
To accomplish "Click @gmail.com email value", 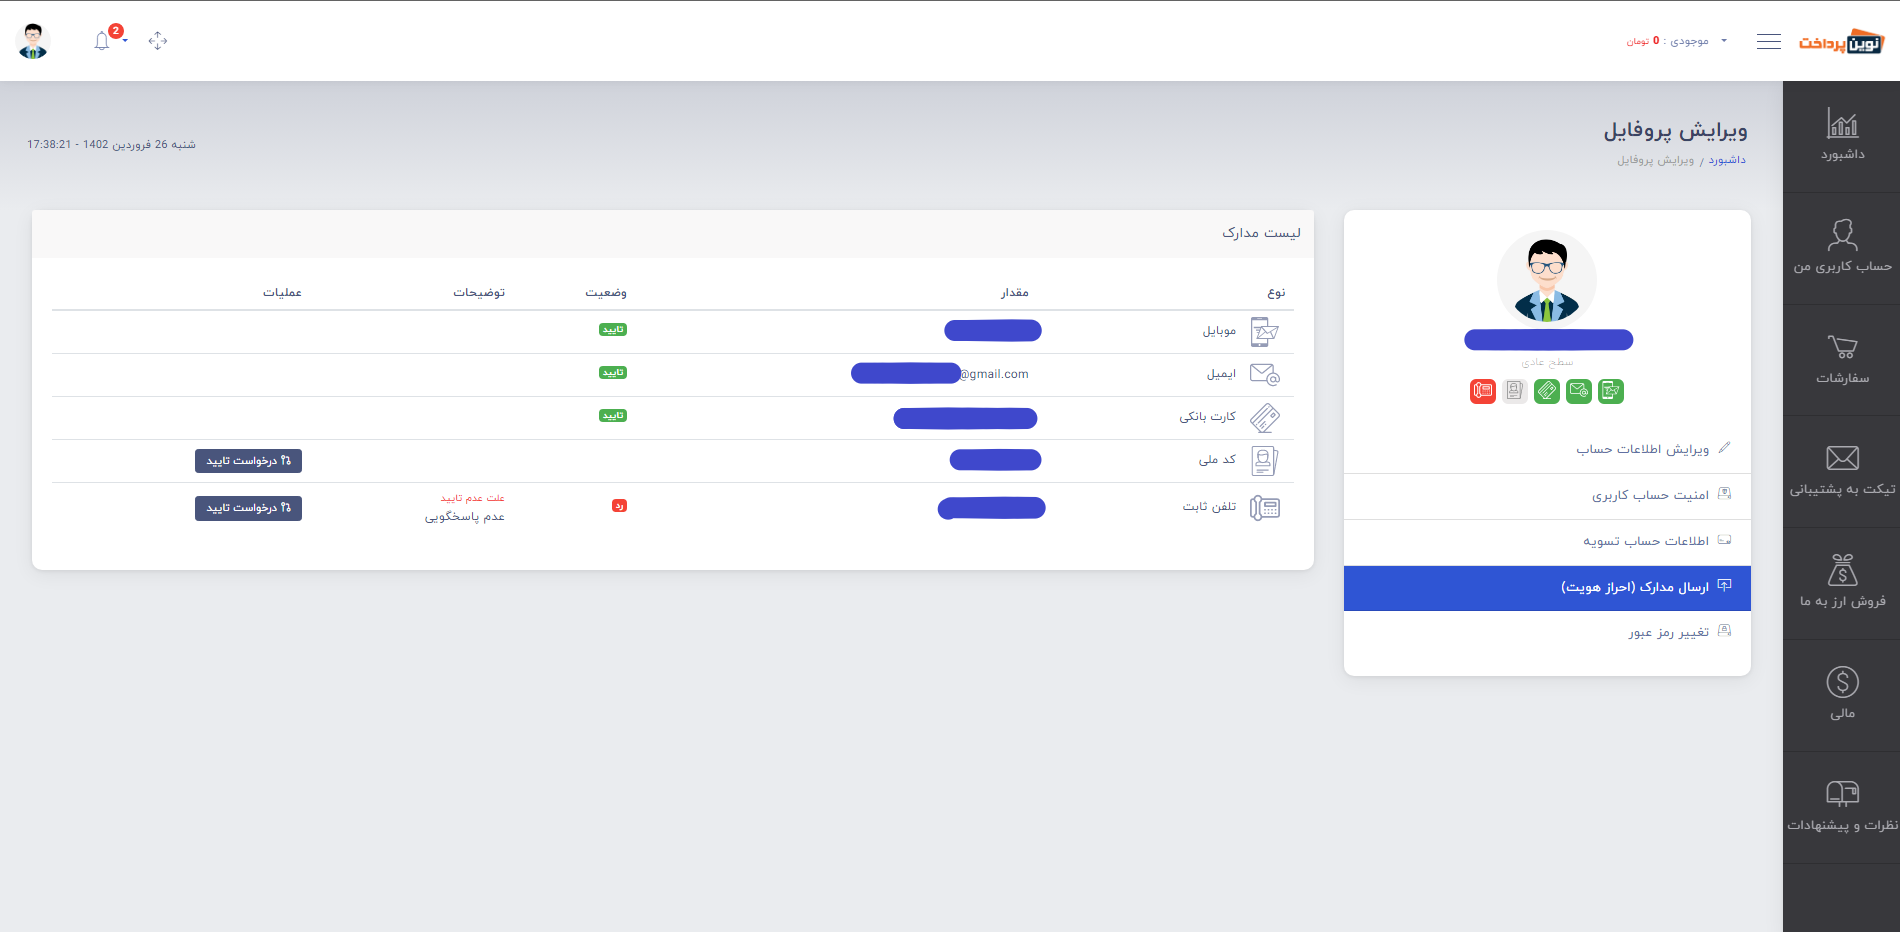I will tap(994, 374).
